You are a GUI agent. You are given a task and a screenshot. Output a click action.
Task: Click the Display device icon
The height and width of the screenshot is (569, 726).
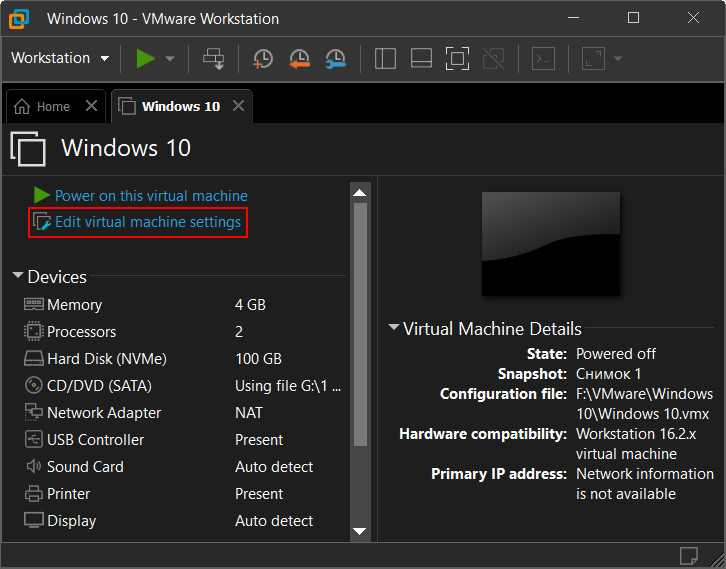click(x=33, y=520)
